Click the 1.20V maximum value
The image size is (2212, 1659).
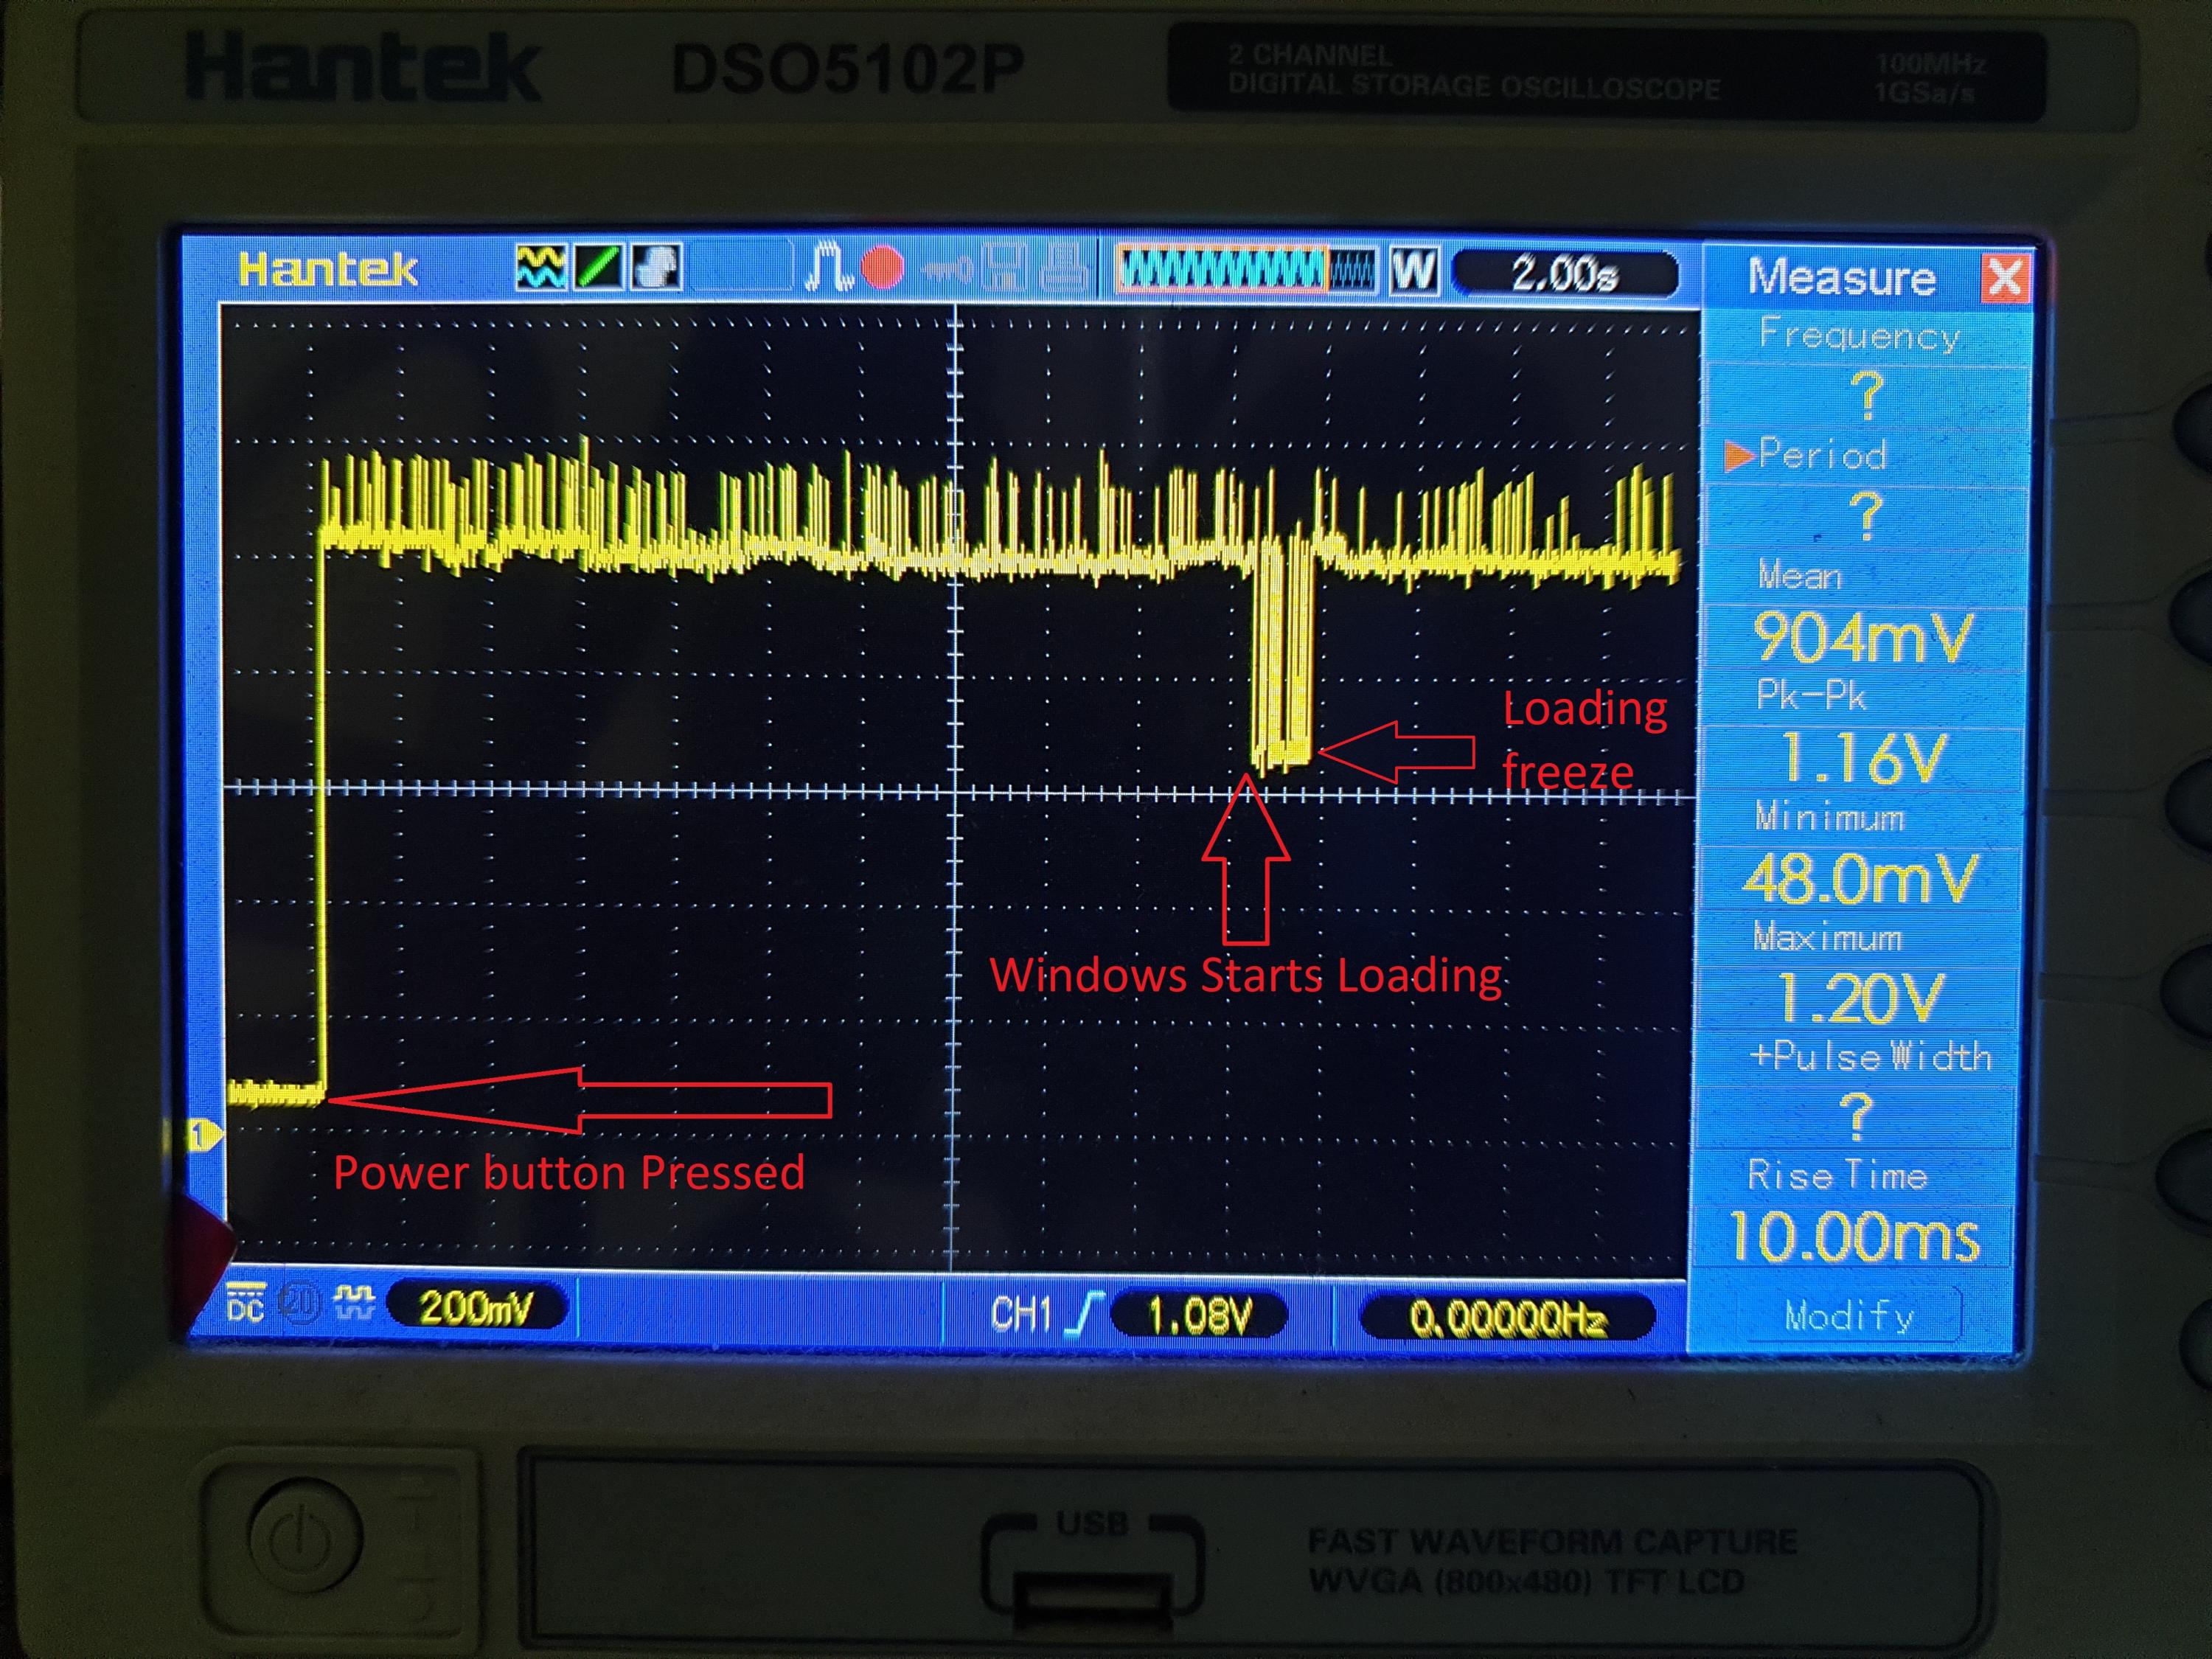[1860, 998]
